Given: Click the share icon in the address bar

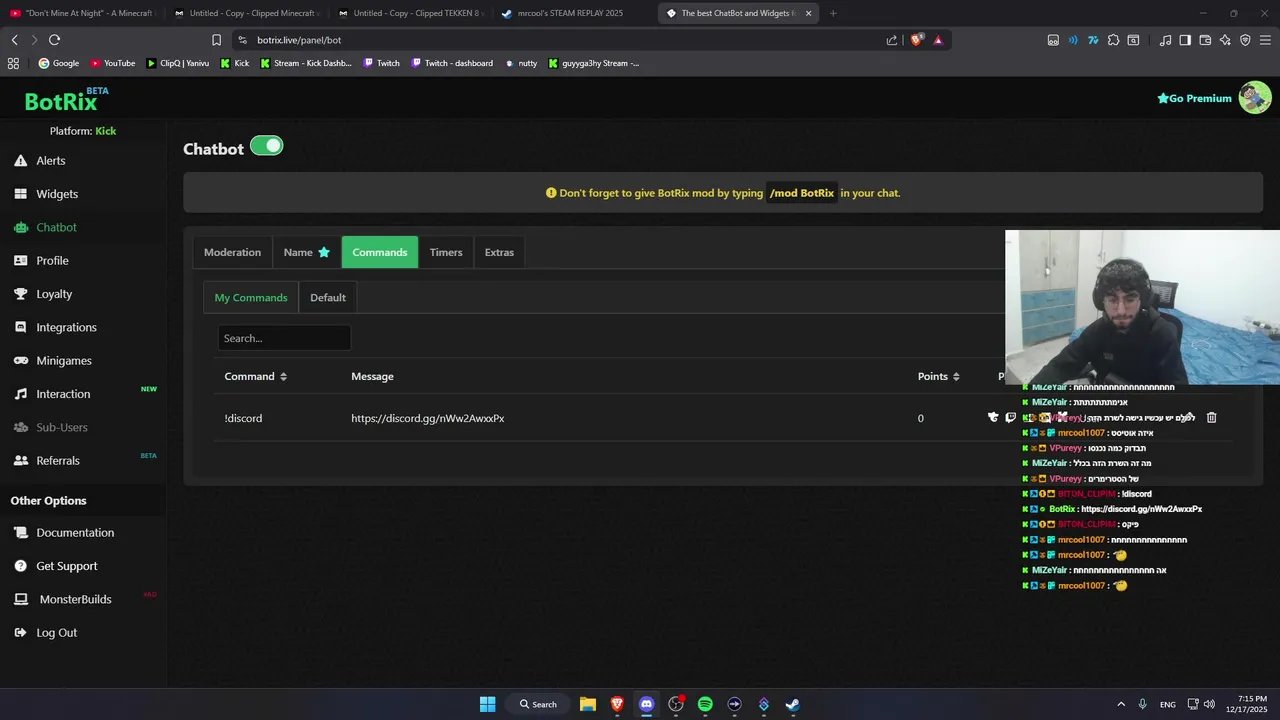Looking at the screenshot, I should point(892,40).
